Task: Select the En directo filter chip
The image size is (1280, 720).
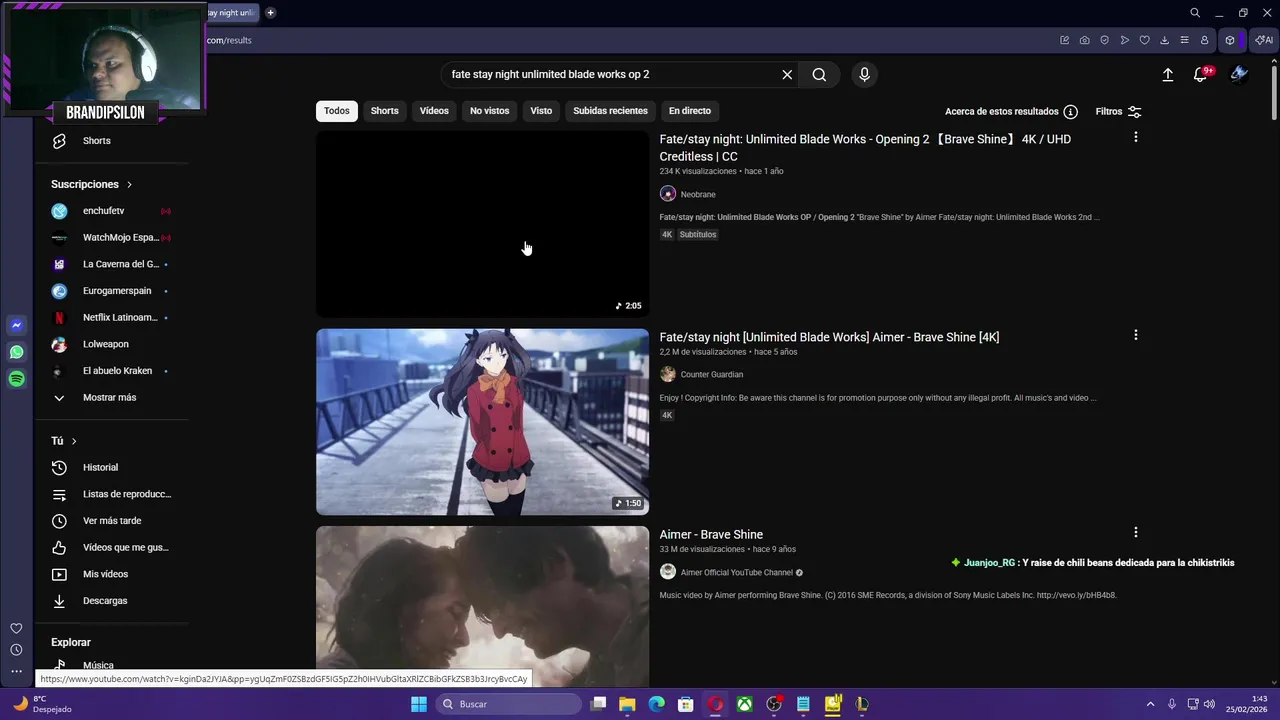Action: tap(690, 111)
